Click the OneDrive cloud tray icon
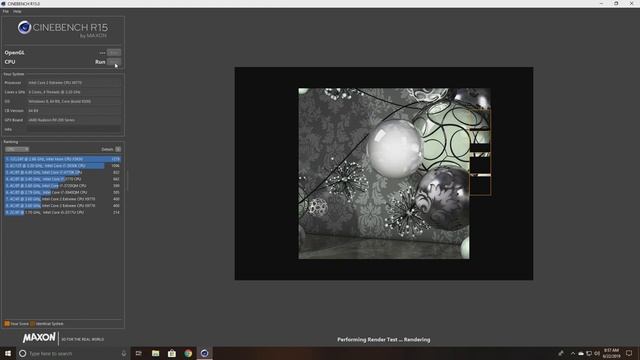Image resolution: width=640 pixels, height=360 pixels. click(581, 353)
